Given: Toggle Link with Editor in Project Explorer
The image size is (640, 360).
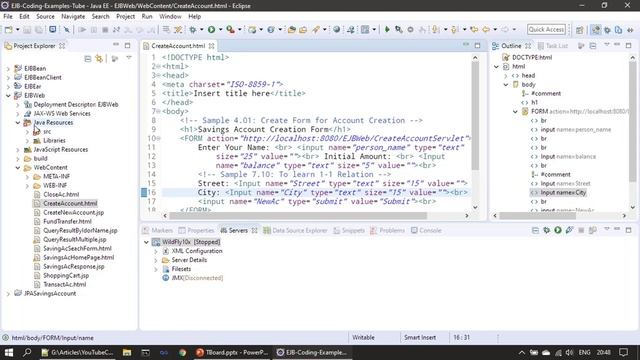Looking at the screenshot, I should (99, 59).
